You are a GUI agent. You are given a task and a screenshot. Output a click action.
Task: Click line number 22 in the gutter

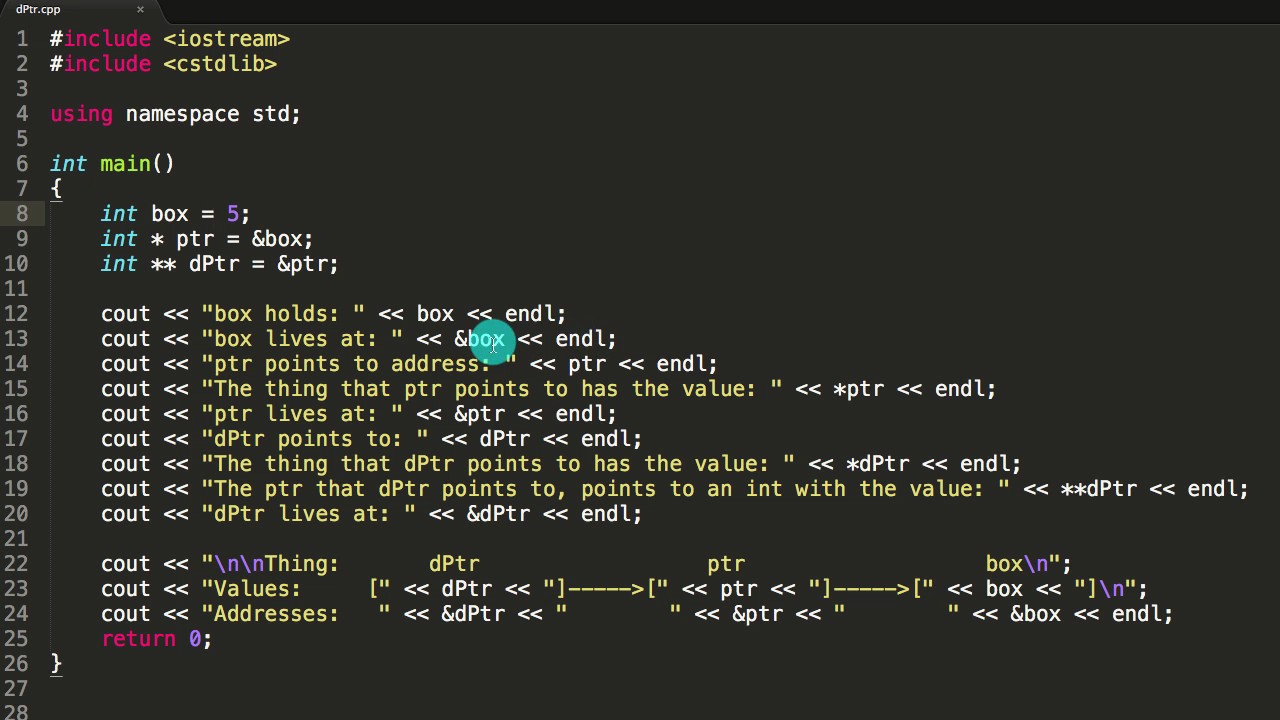tap(16, 564)
